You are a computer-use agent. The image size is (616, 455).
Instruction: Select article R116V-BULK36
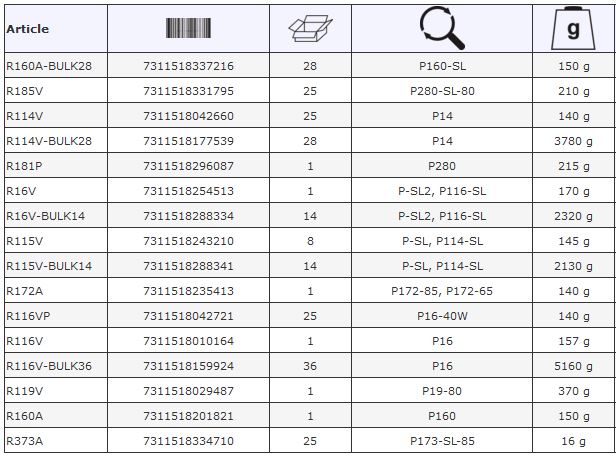click(x=49, y=366)
